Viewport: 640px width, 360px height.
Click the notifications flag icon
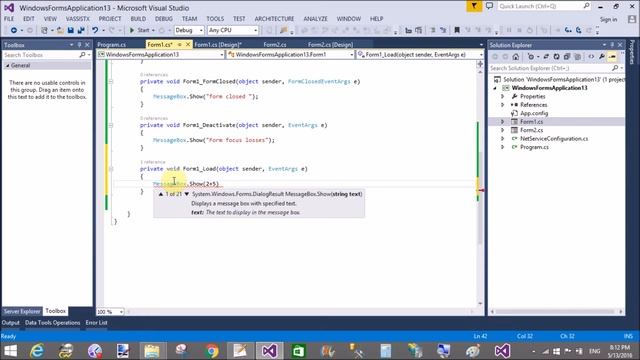(474, 6)
